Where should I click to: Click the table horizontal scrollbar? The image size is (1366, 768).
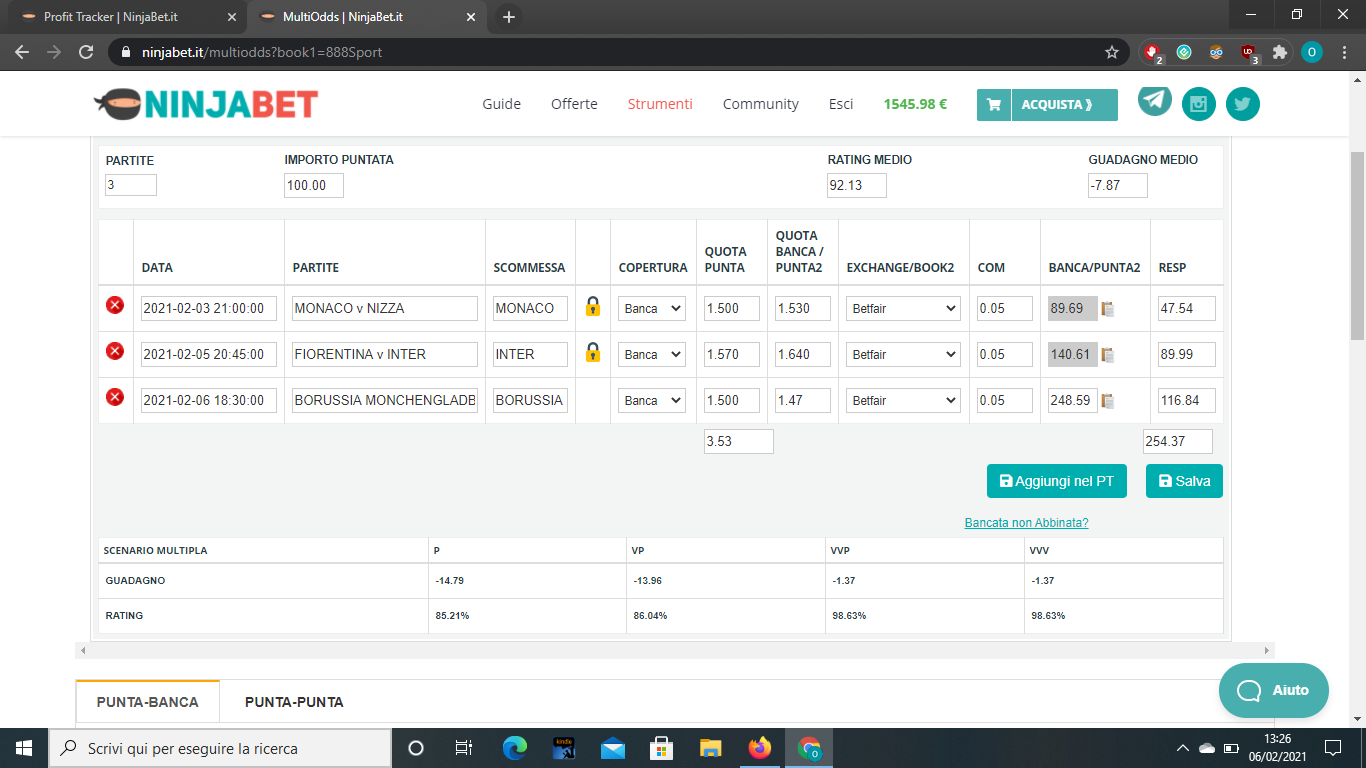(675, 650)
